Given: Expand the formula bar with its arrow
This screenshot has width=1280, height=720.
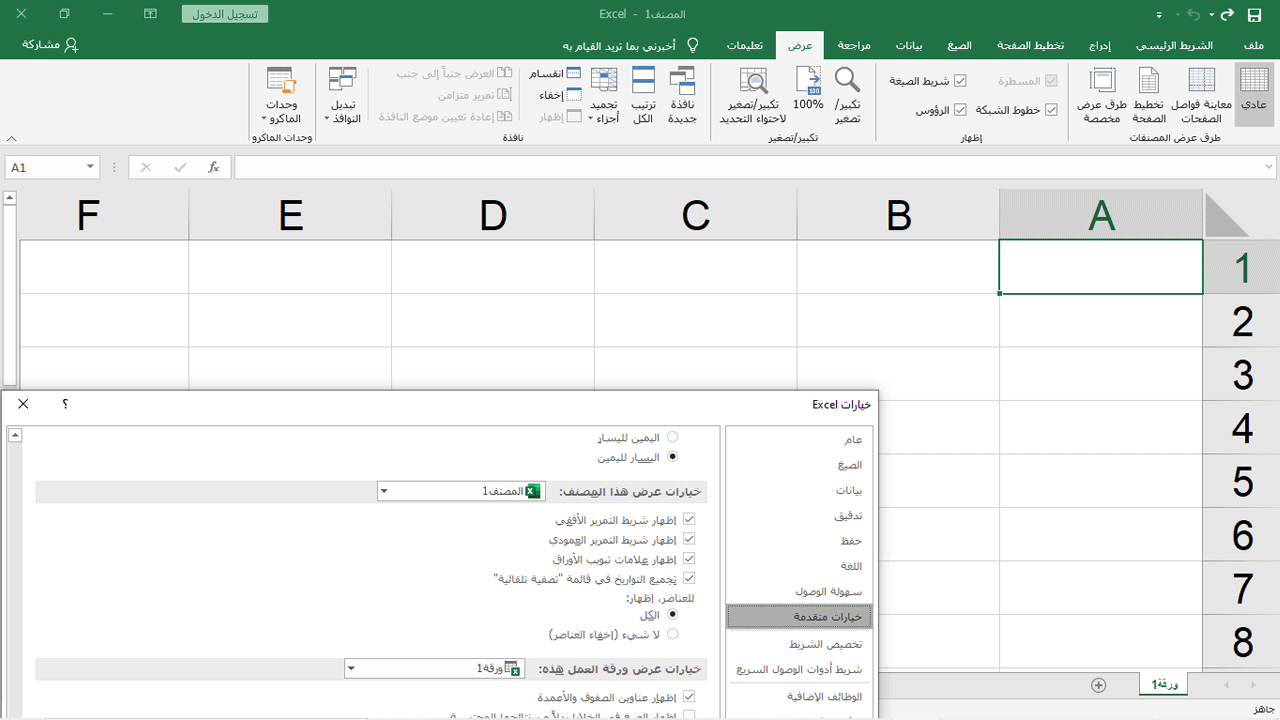Looking at the screenshot, I should pyautogui.click(x=1270, y=167).
